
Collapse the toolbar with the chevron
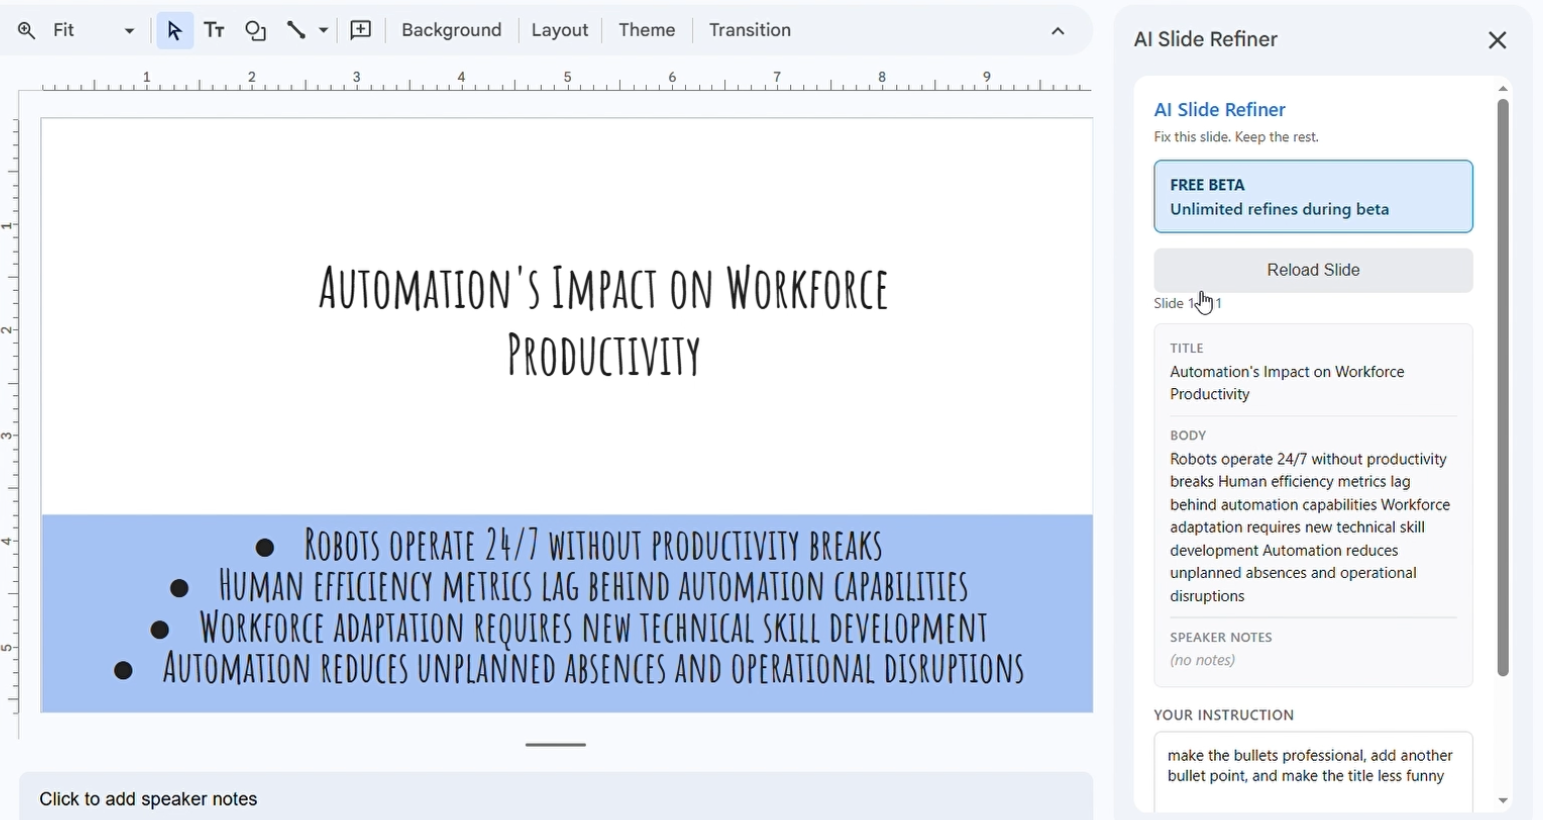tap(1058, 31)
